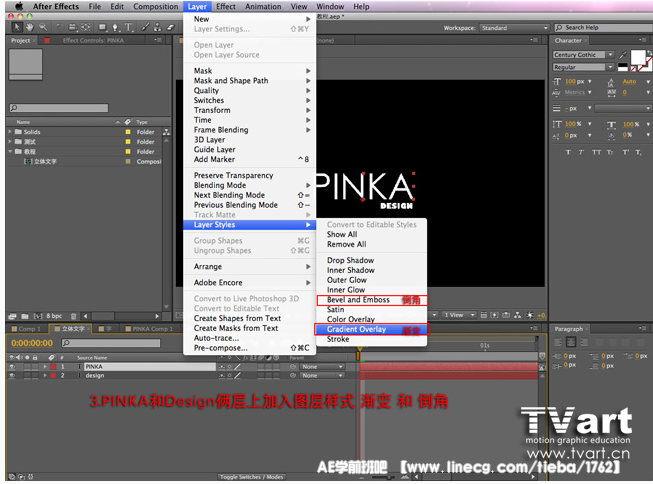
Task: Open the 1 View layout dropdown
Action: 459,315
